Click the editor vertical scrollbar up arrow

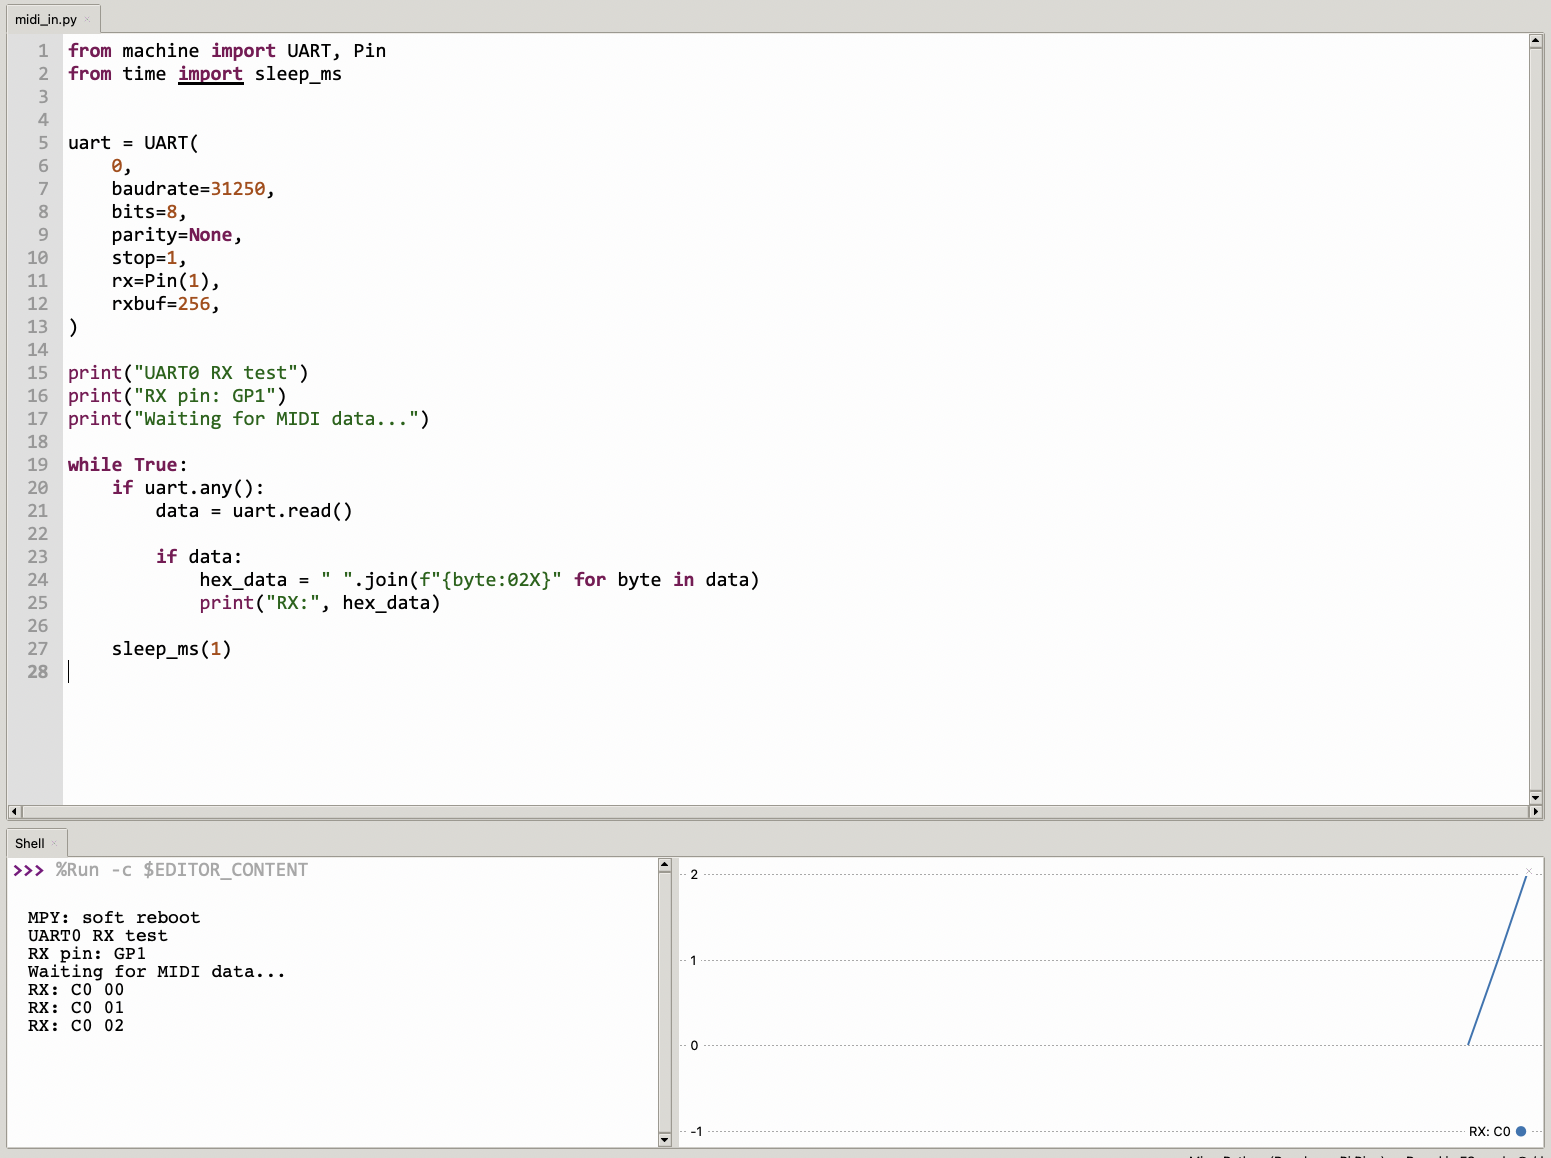point(1535,41)
